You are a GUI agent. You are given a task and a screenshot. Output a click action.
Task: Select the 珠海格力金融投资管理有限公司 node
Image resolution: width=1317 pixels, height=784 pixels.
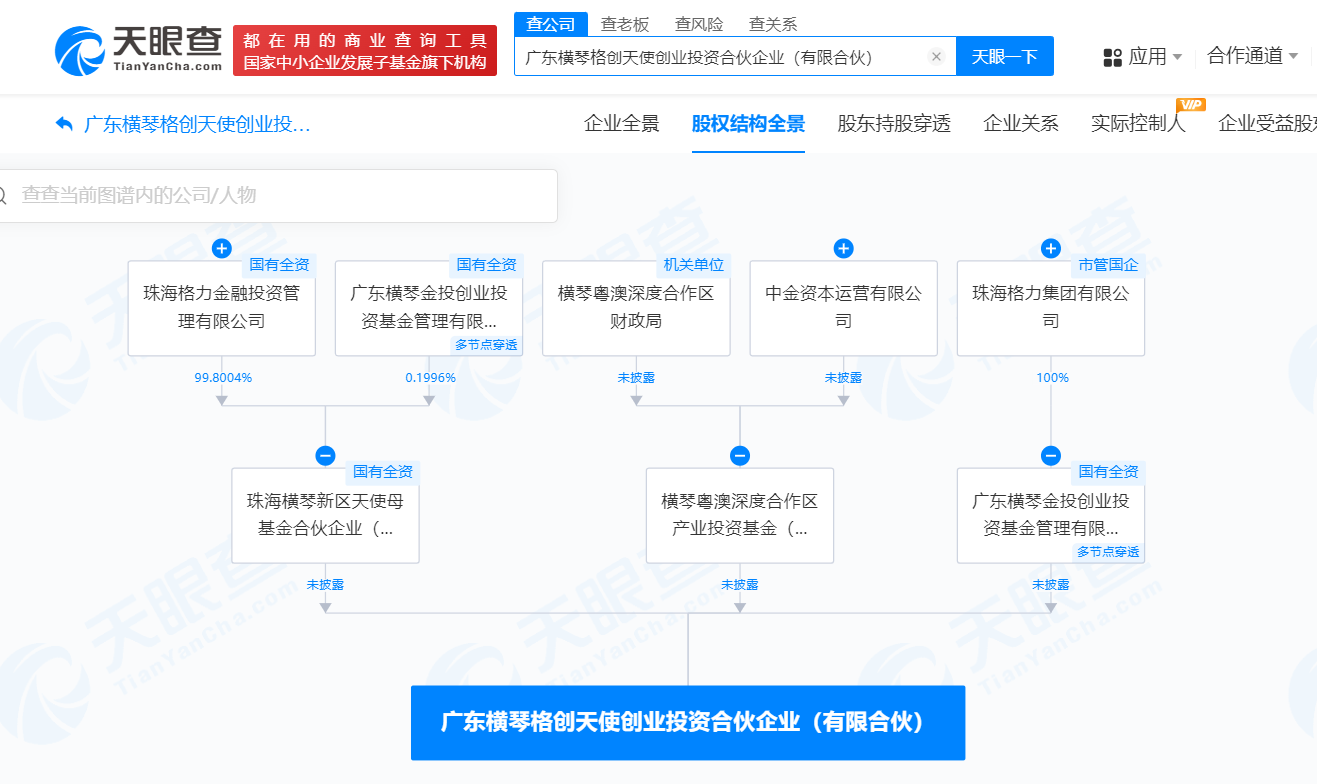pos(222,308)
